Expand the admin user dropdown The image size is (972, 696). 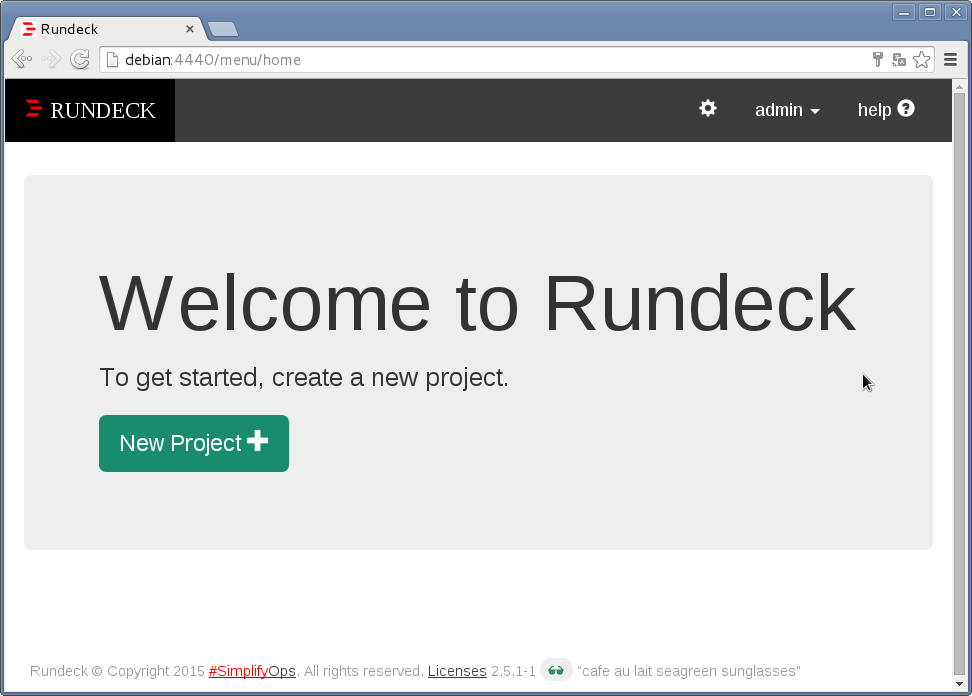787,110
